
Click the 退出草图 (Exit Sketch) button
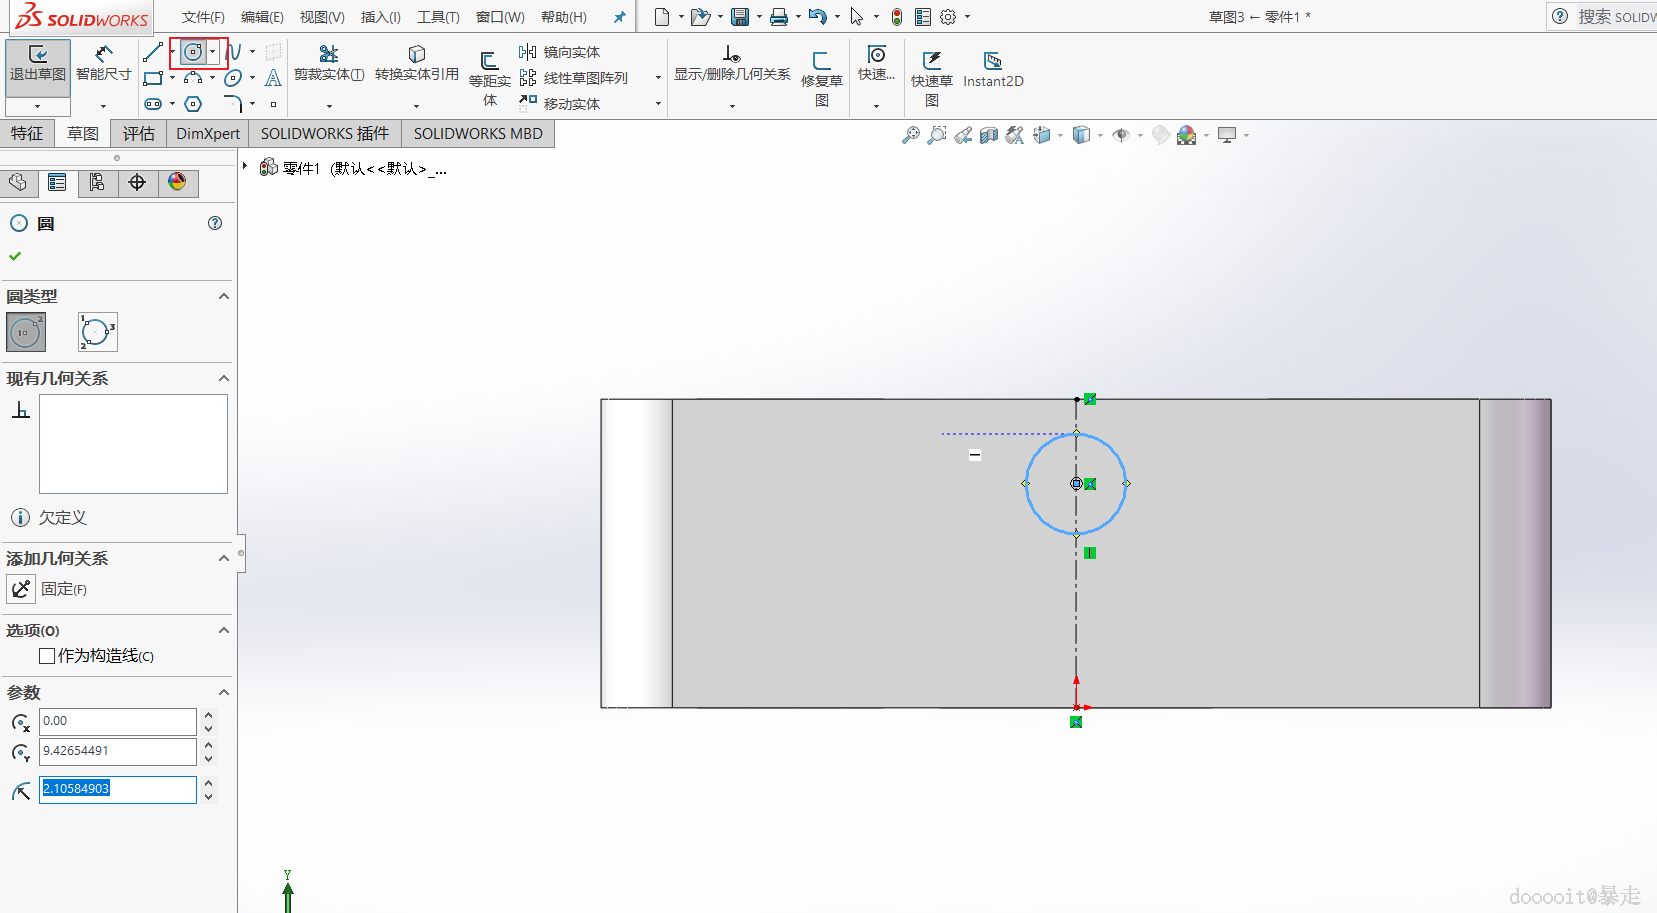38,63
